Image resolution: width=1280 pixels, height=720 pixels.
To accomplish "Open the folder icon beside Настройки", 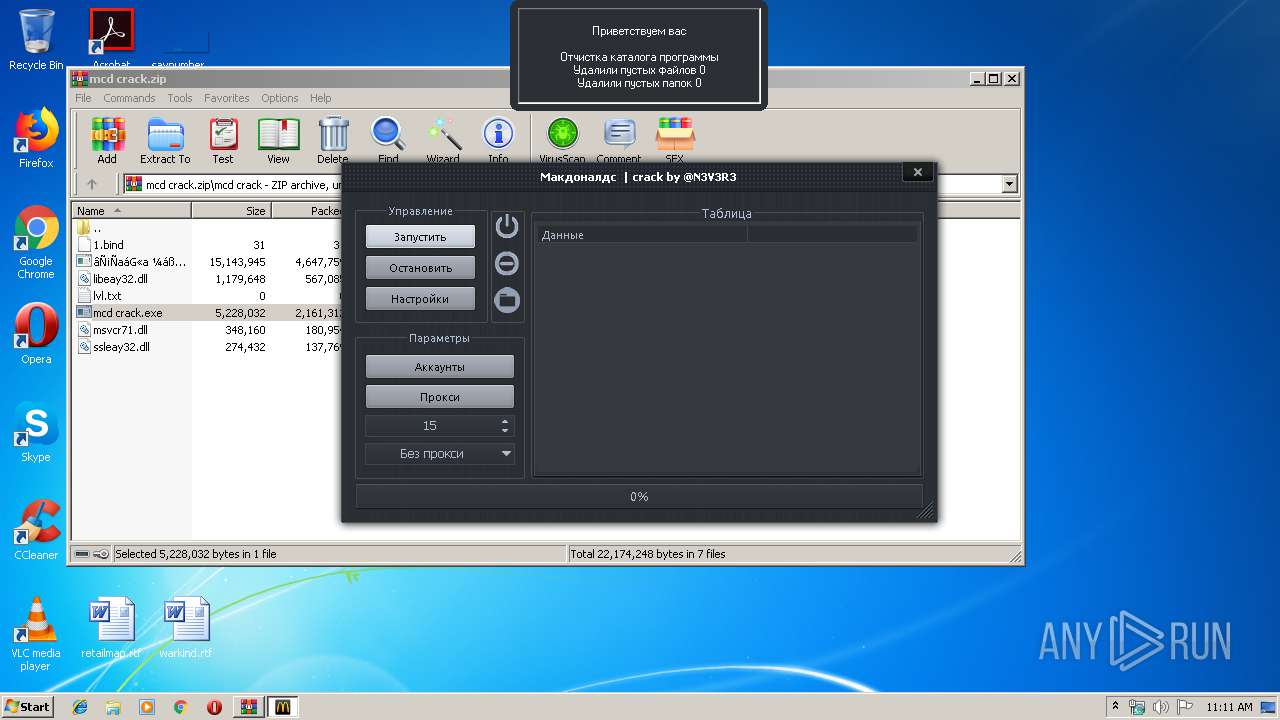I will coord(507,299).
